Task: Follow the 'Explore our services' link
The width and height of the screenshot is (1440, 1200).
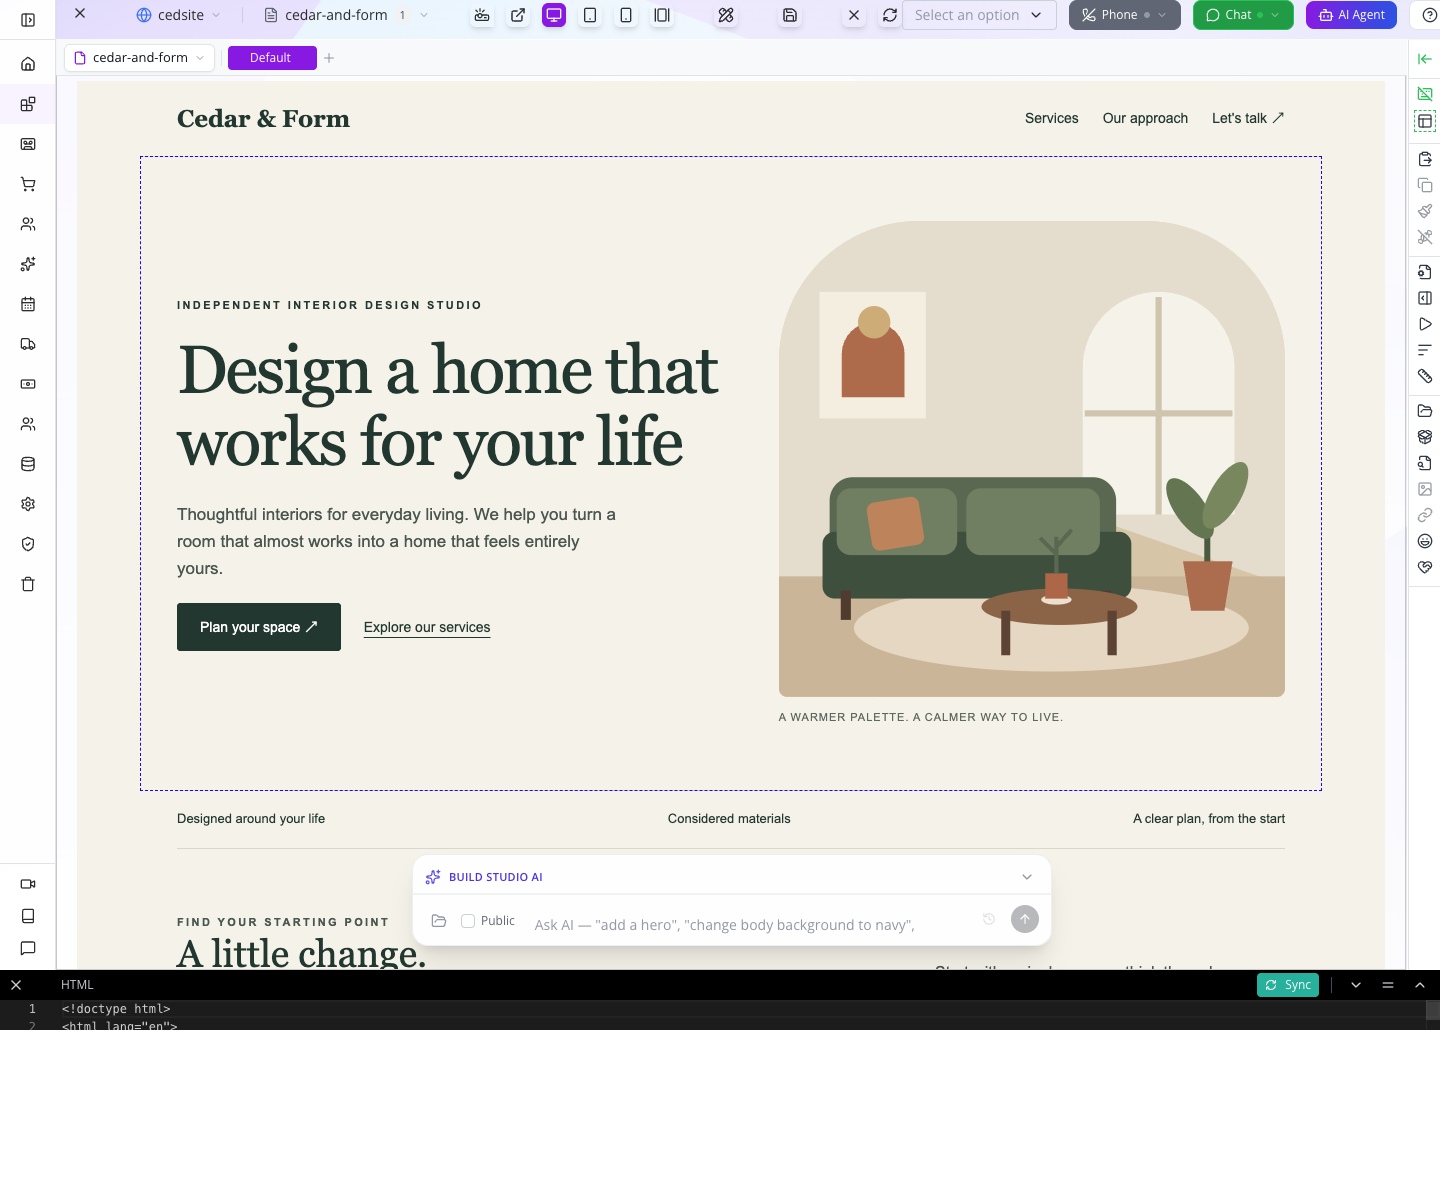Action: (427, 627)
